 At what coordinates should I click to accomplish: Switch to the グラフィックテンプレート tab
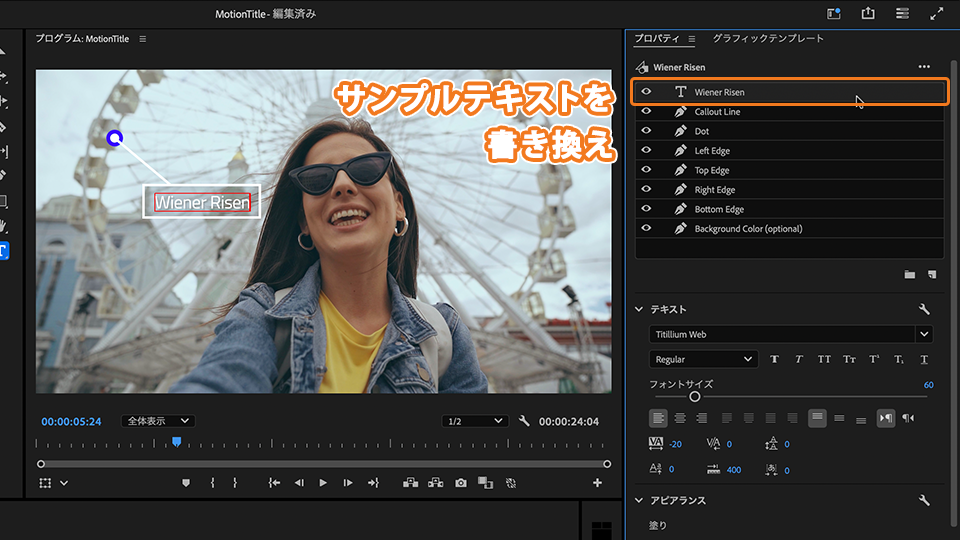pos(768,39)
